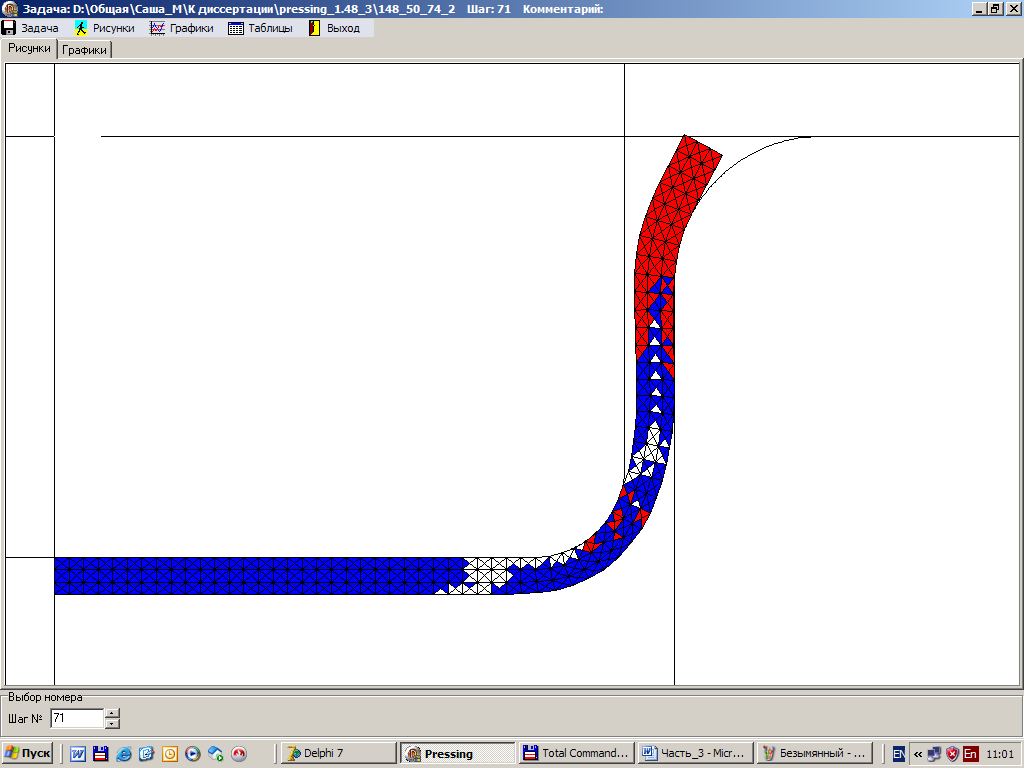Switch to Delphi 7 taskbar button
The height and width of the screenshot is (768, 1024).
click(337, 753)
